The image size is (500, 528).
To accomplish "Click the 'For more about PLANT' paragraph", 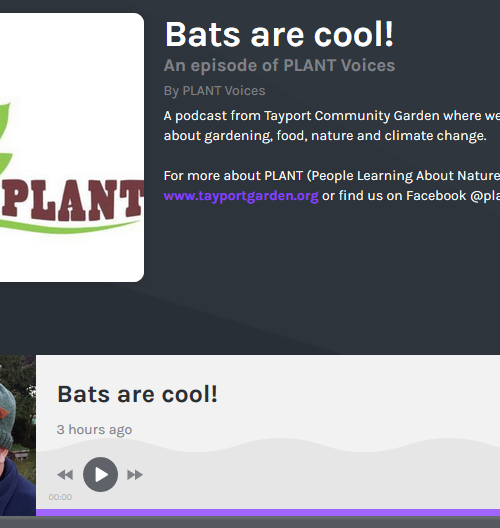I will point(332,186).
